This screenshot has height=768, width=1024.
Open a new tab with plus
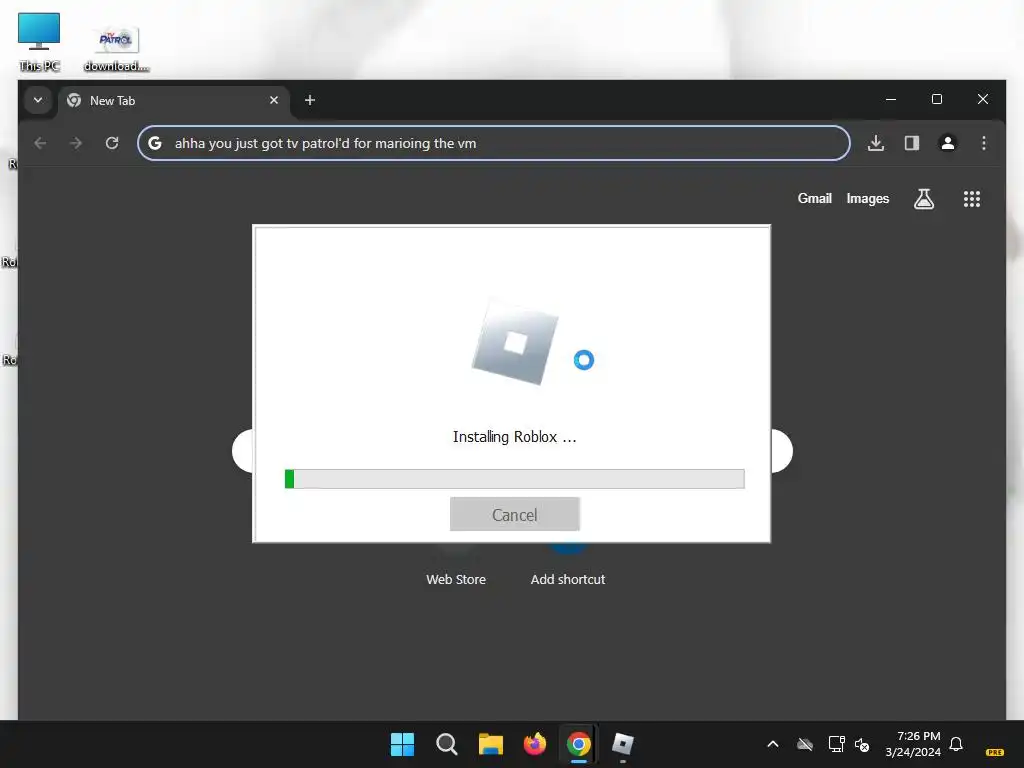pyautogui.click(x=310, y=100)
